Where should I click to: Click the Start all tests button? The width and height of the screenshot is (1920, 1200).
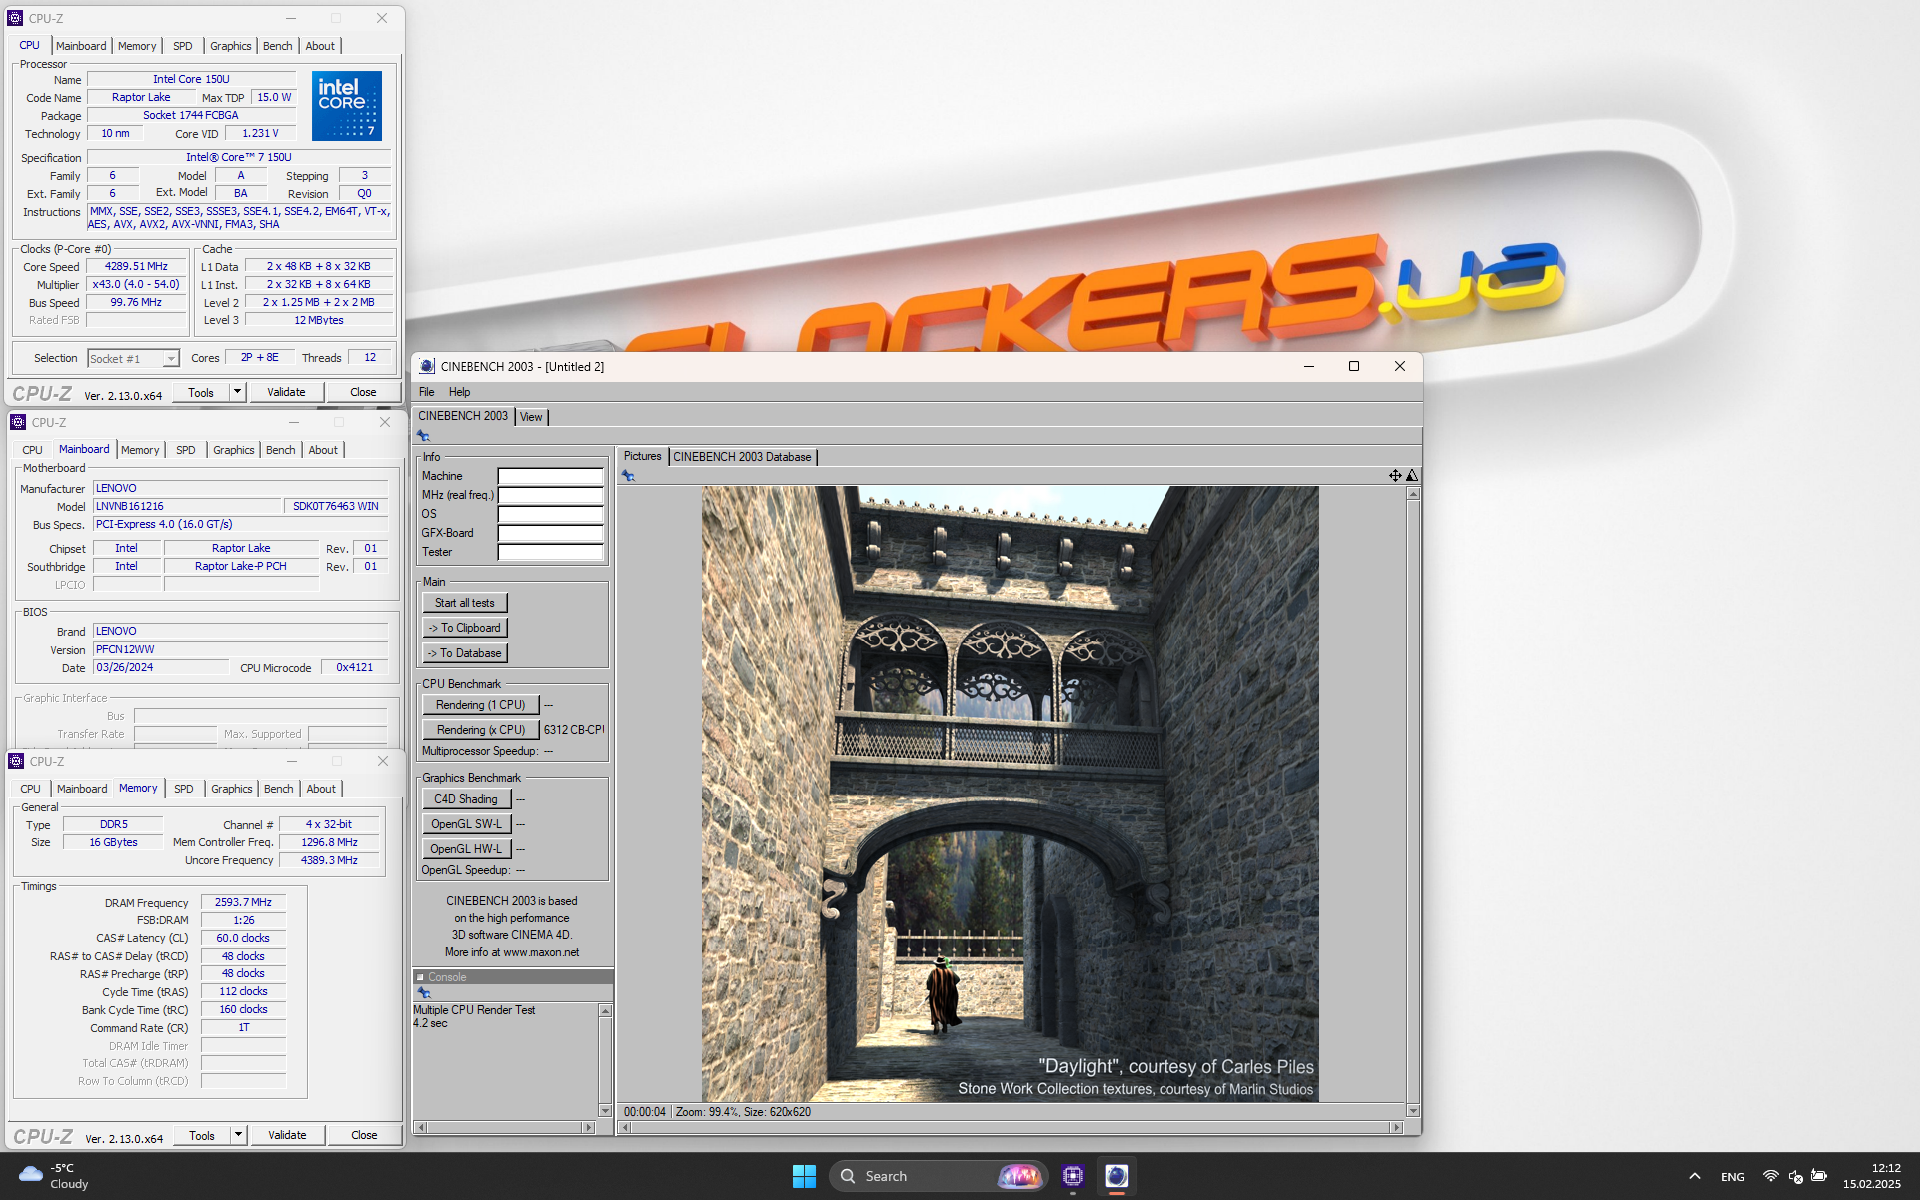tap(465, 603)
